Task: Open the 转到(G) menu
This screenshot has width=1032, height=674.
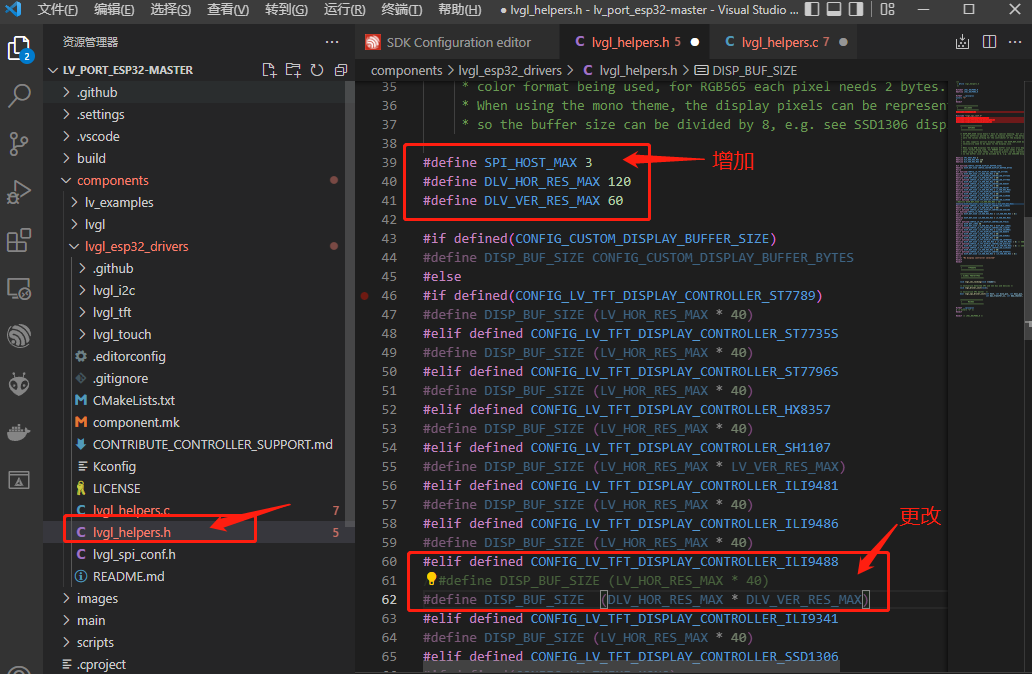Action: click(x=286, y=10)
